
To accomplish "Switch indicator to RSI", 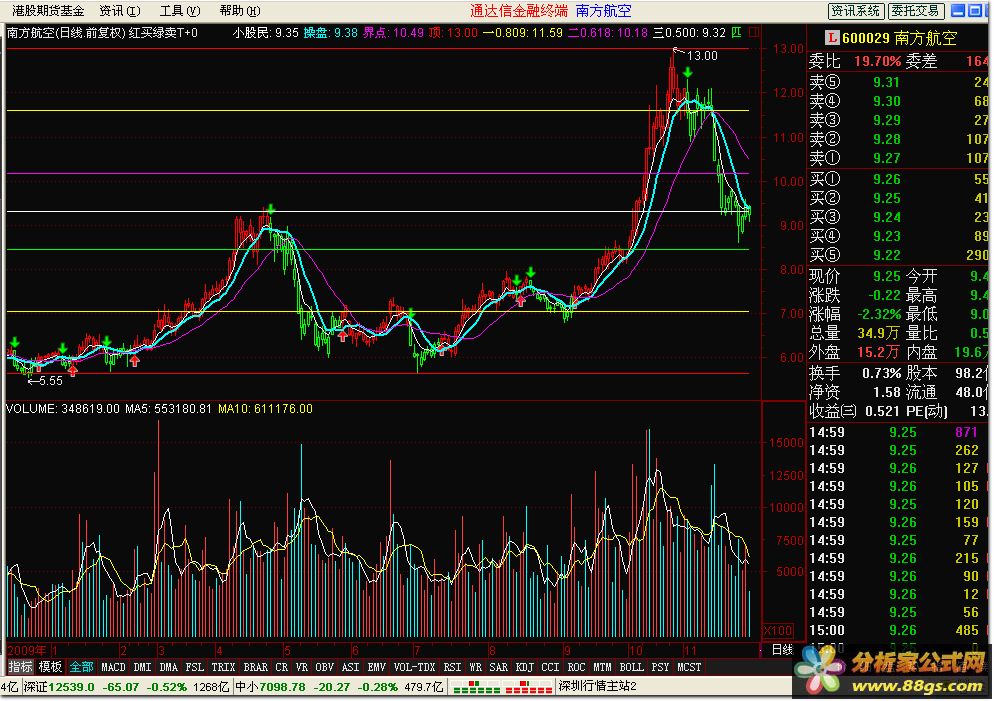I will (452, 667).
